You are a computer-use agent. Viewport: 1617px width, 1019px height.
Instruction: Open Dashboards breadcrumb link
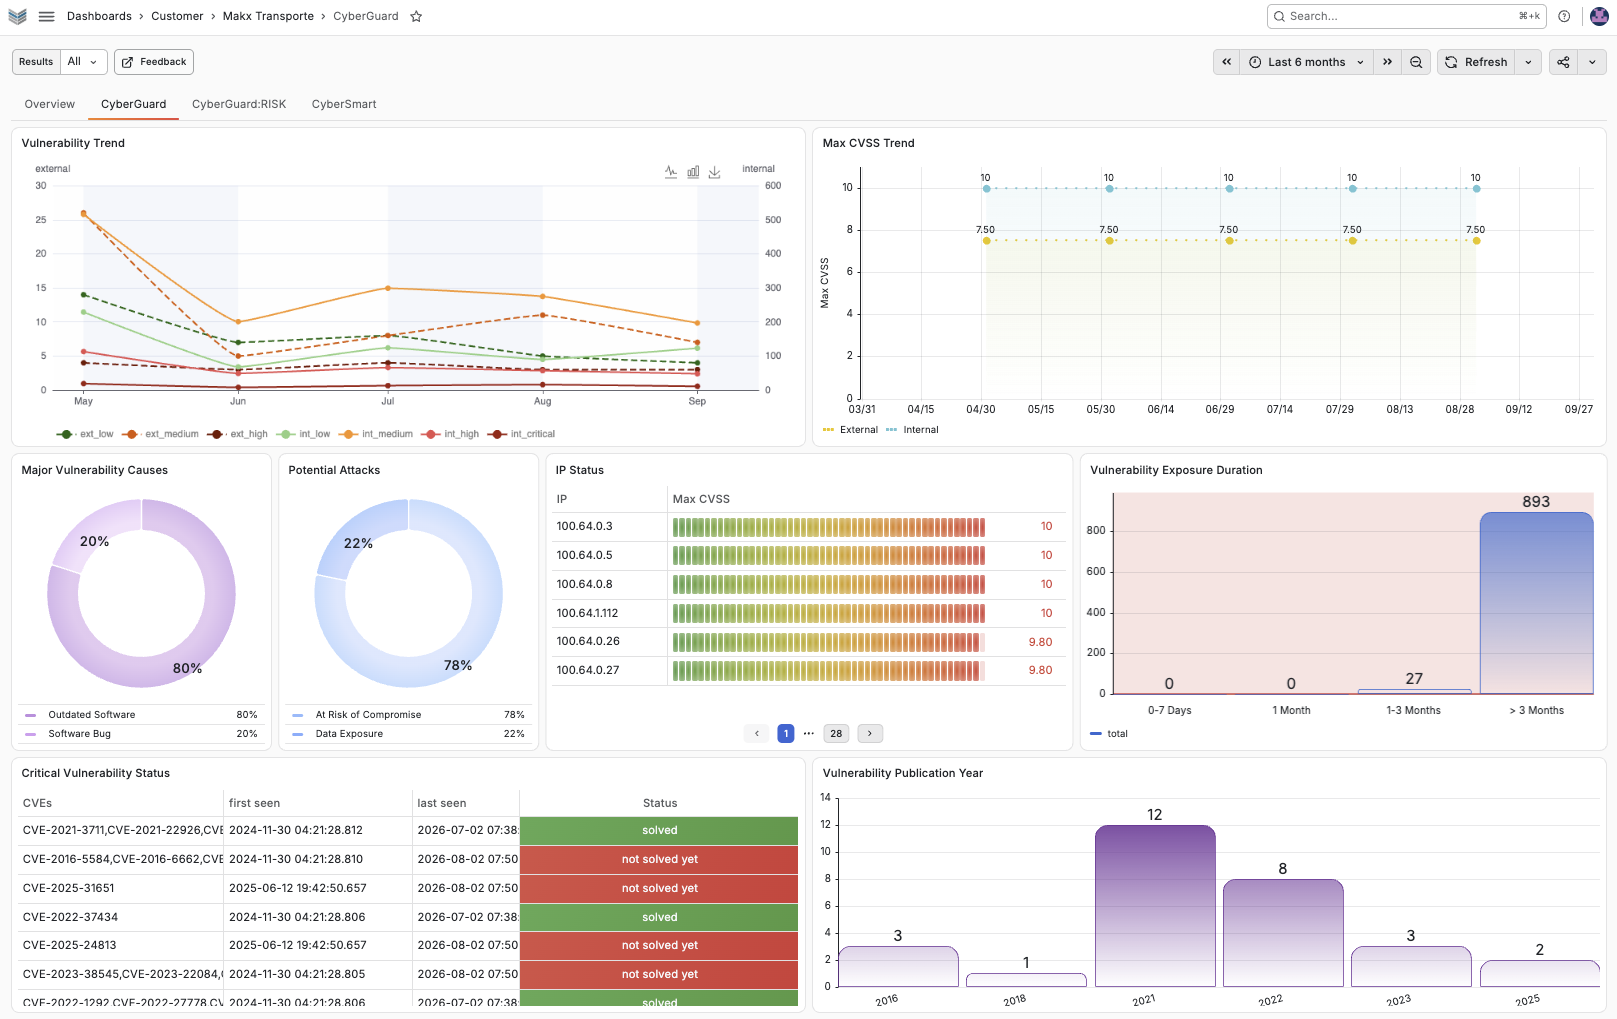pos(99,16)
